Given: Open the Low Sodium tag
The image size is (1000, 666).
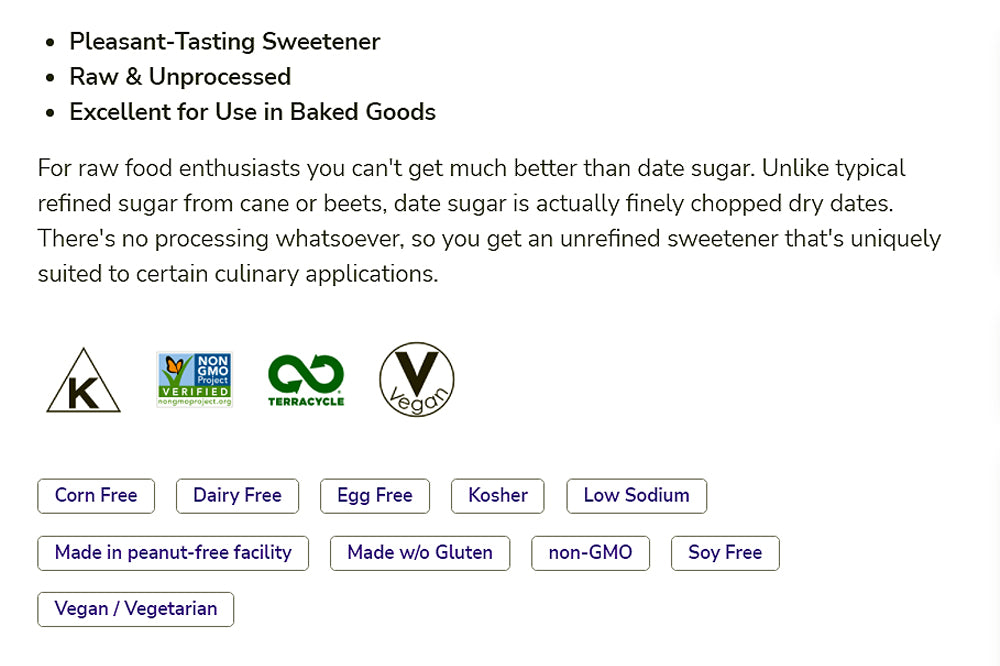Looking at the screenshot, I should (x=636, y=496).
